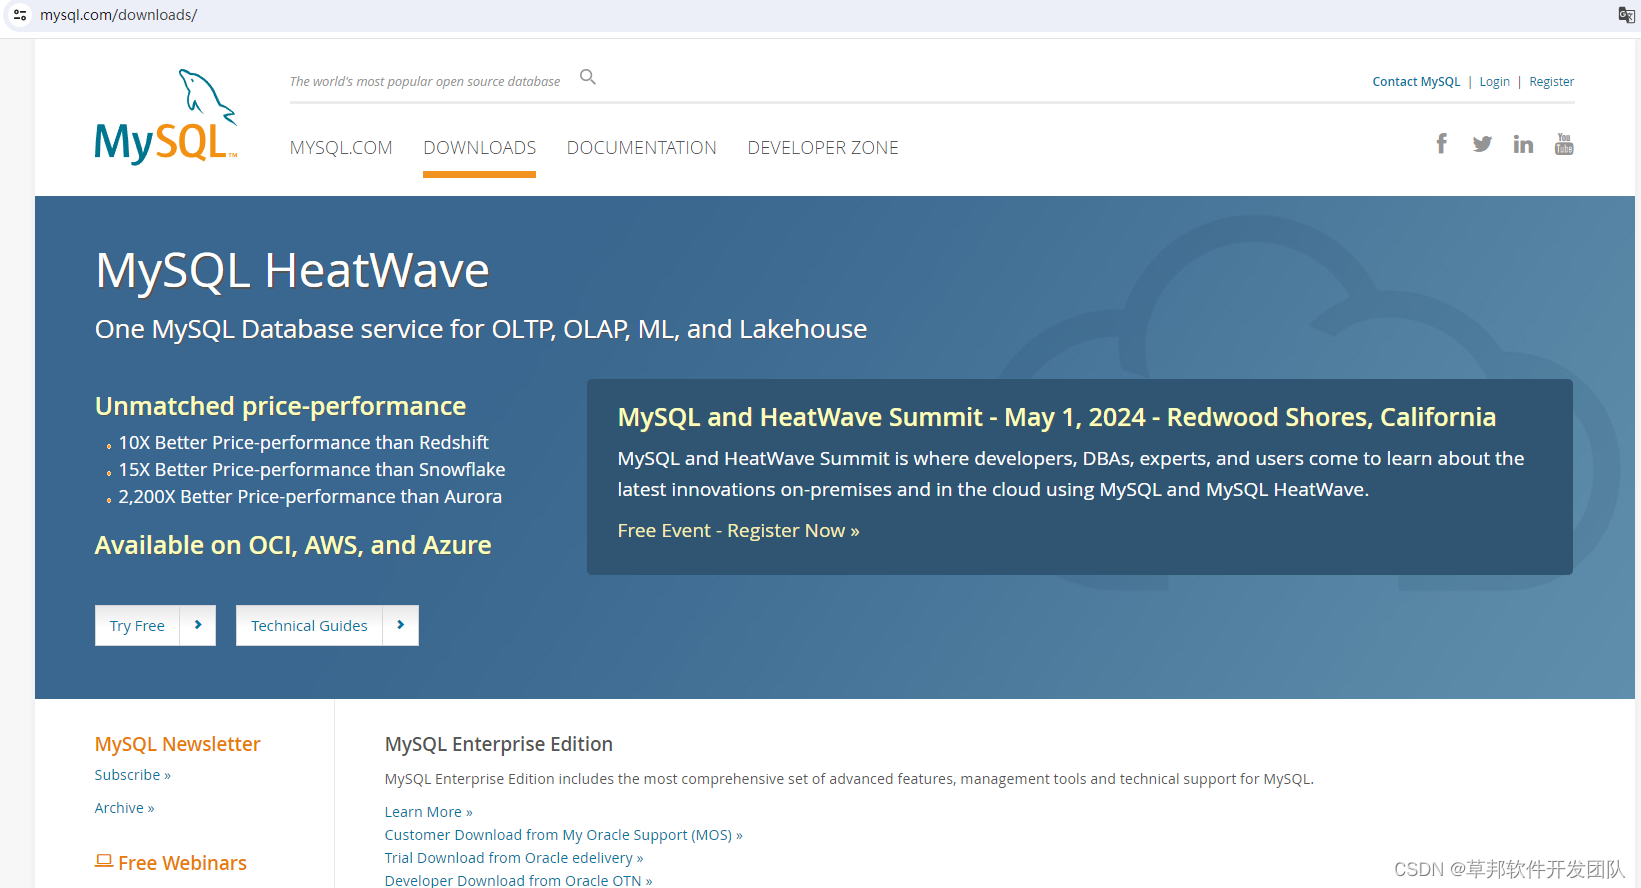Open the Free Webinars link
The width and height of the screenshot is (1641, 888).
click(x=182, y=863)
